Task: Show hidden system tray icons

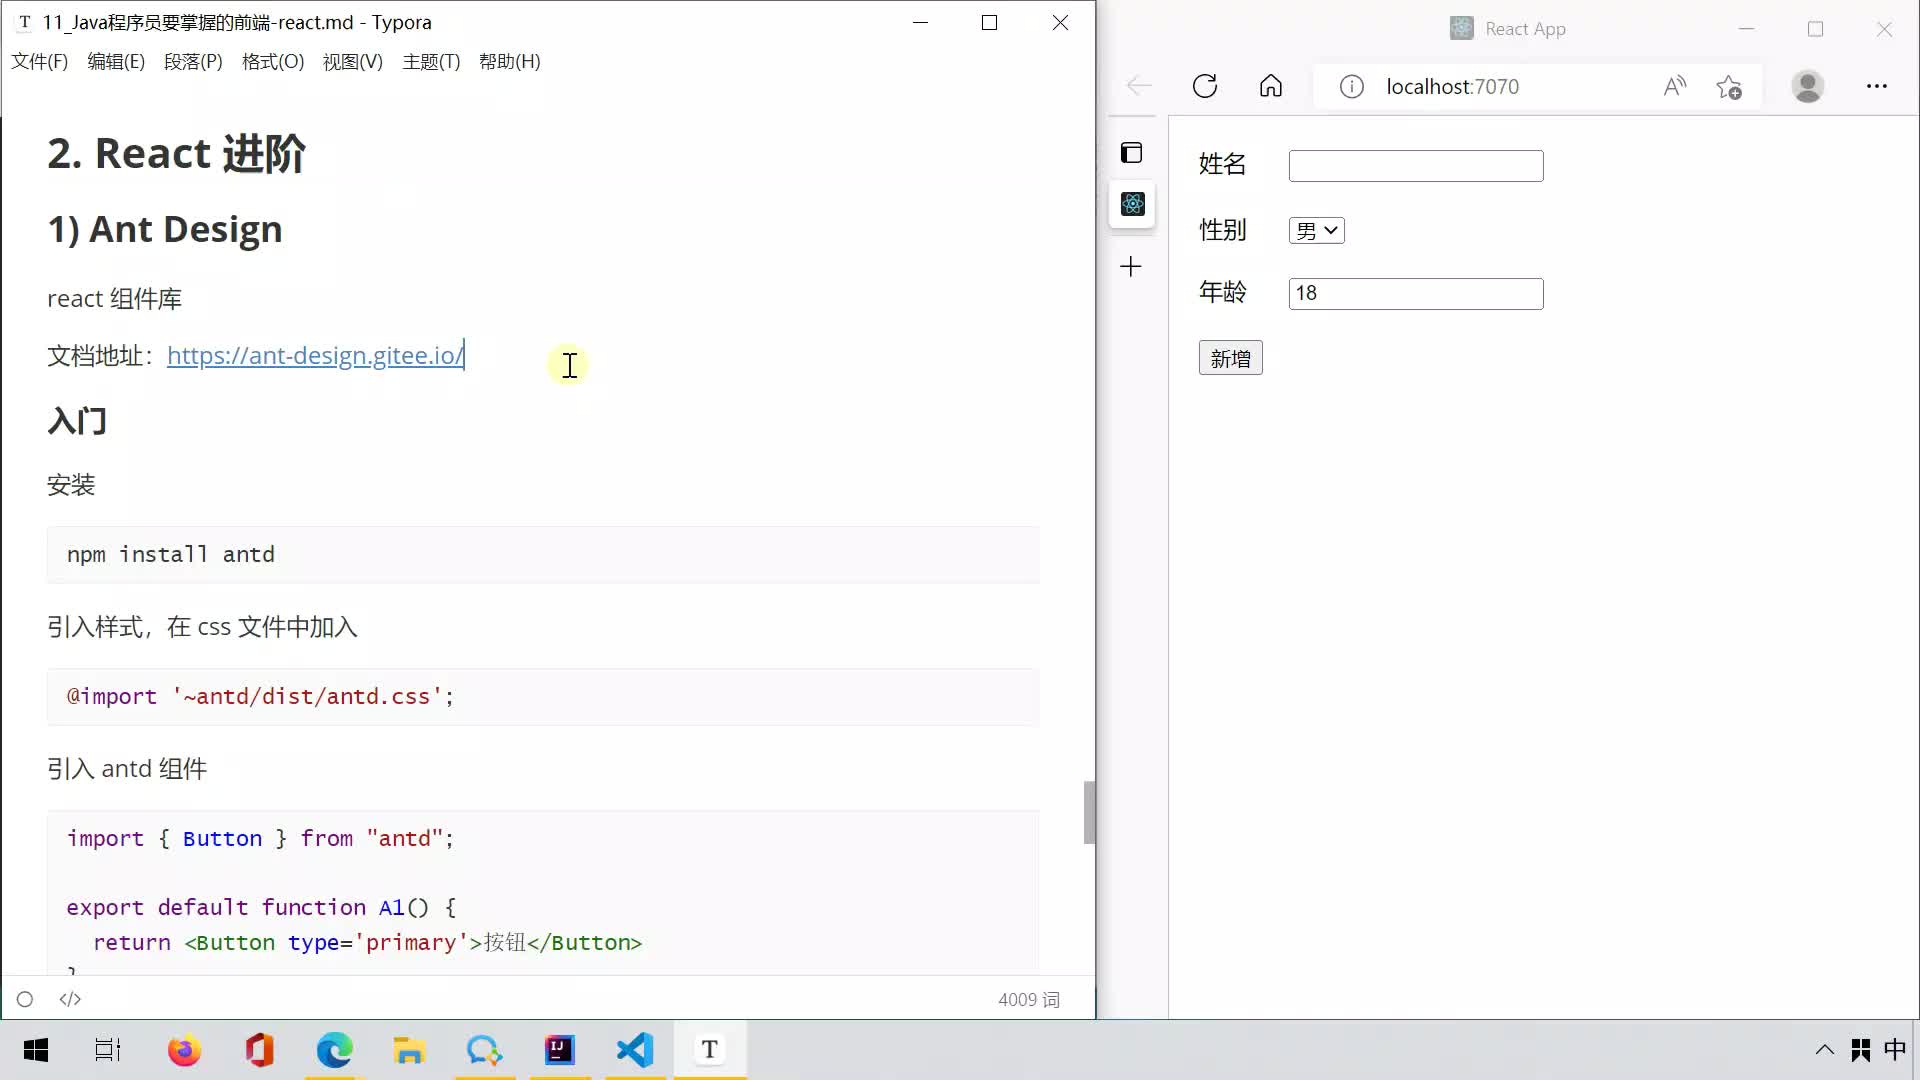Action: 1824,1050
